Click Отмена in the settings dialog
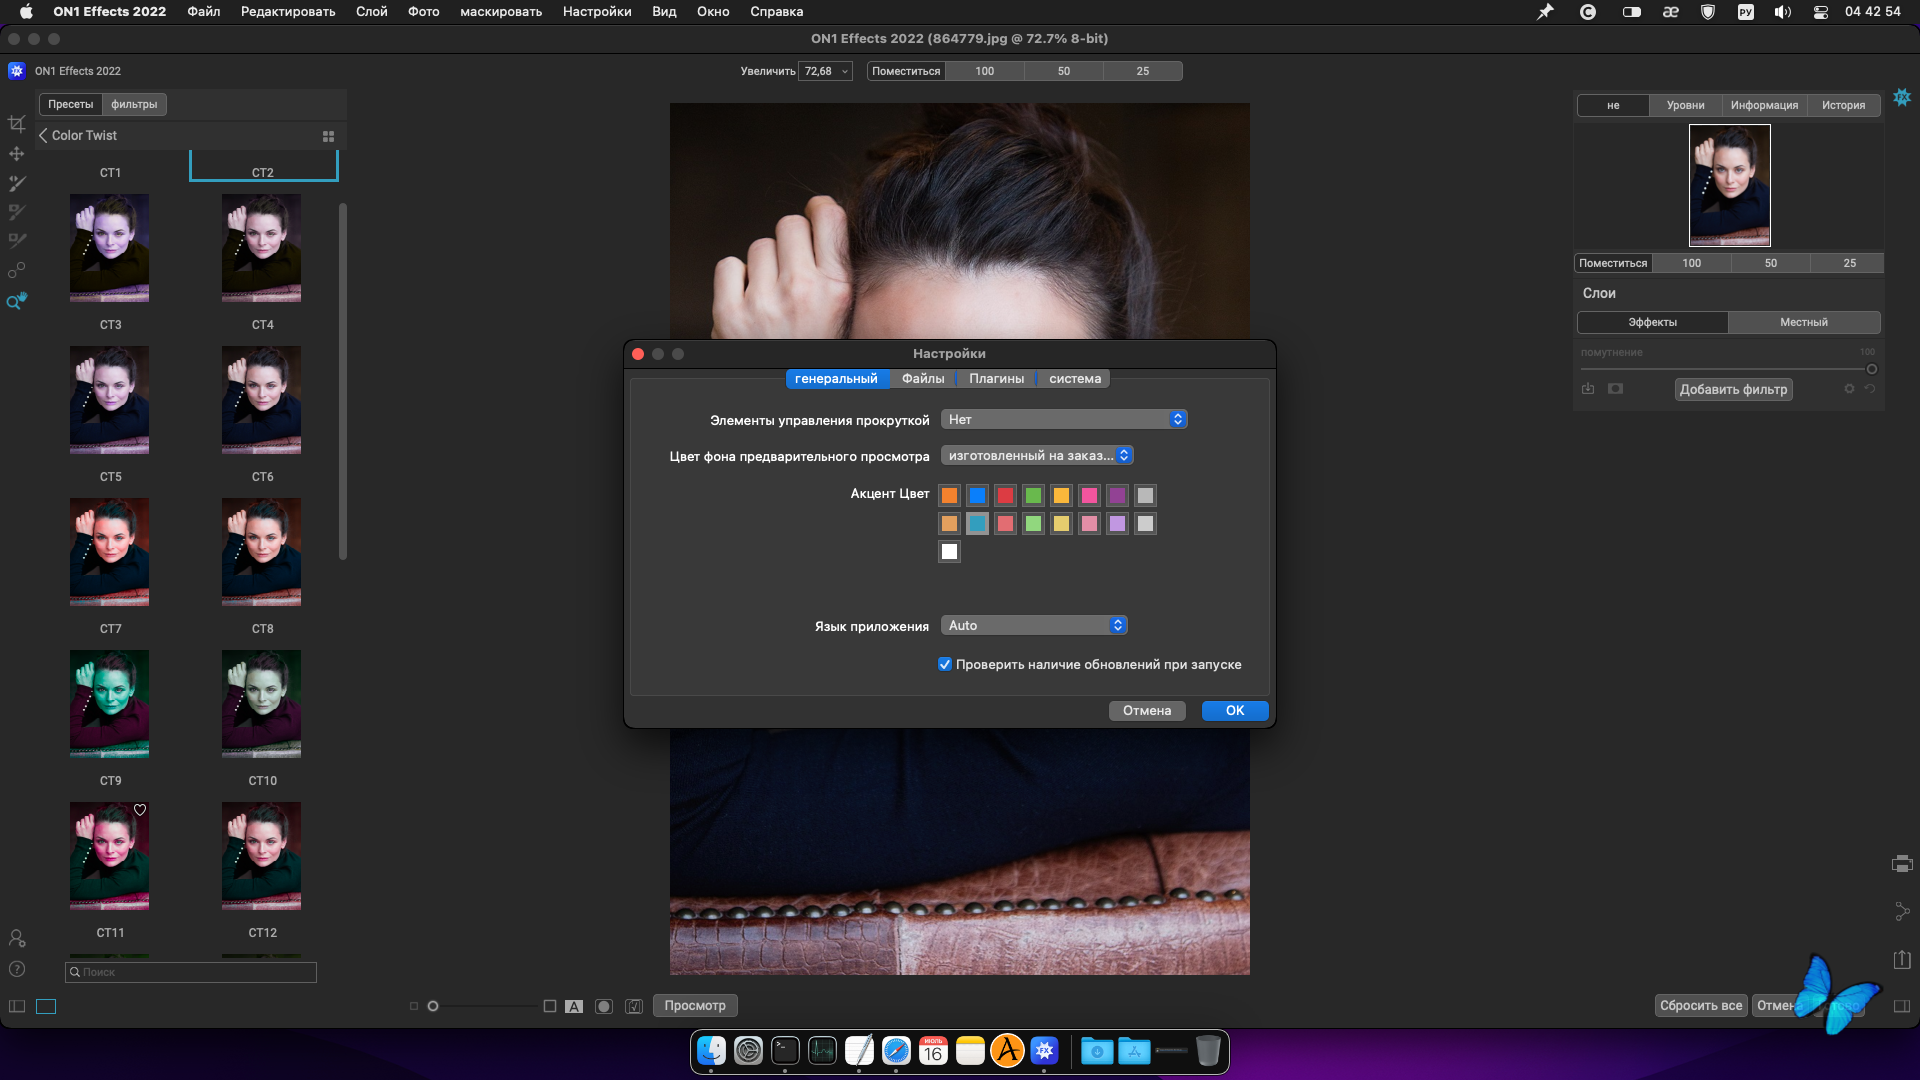Image resolution: width=1920 pixels, height=1080 pixels. 1147,711
